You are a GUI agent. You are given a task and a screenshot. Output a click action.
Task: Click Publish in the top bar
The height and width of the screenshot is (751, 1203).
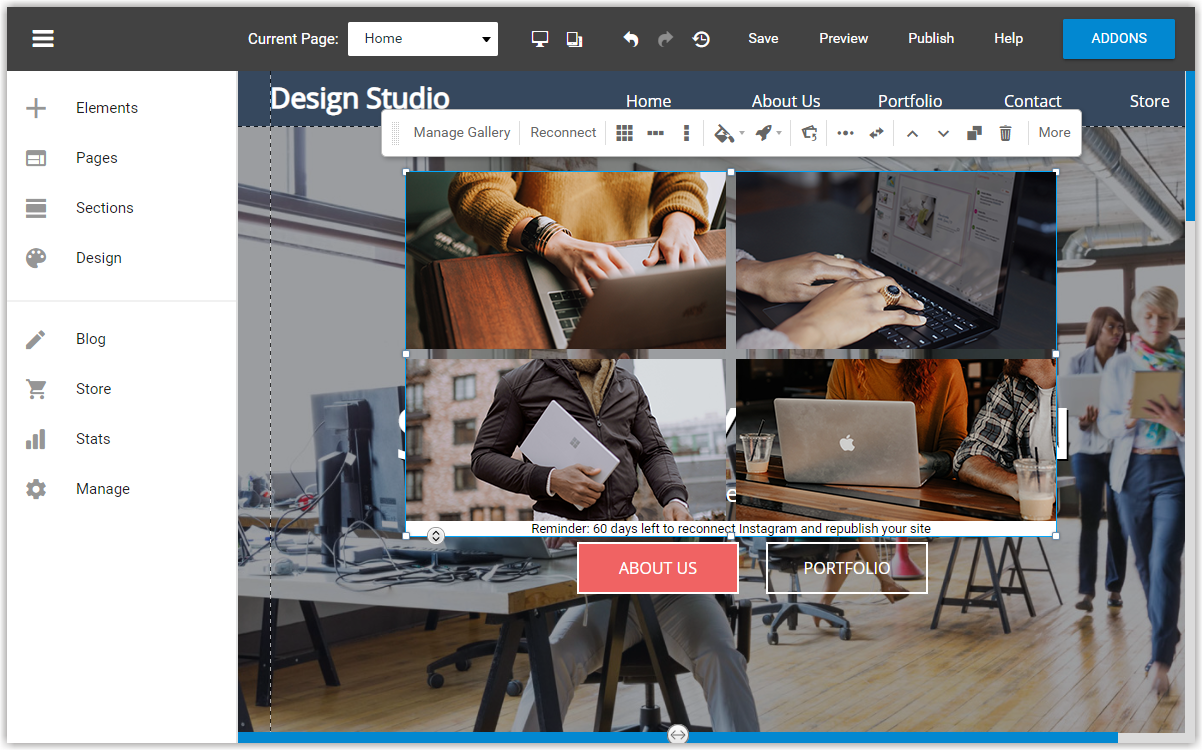931,39
